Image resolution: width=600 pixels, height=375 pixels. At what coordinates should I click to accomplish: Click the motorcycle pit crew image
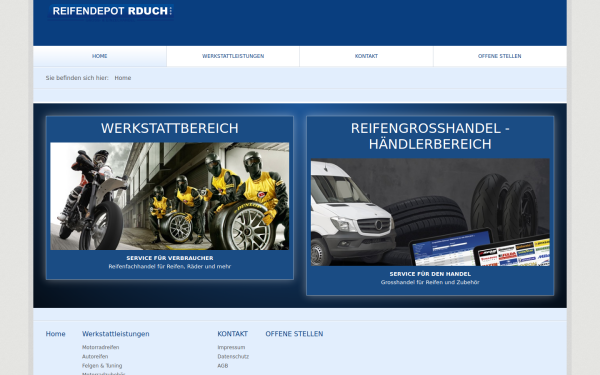170,196
